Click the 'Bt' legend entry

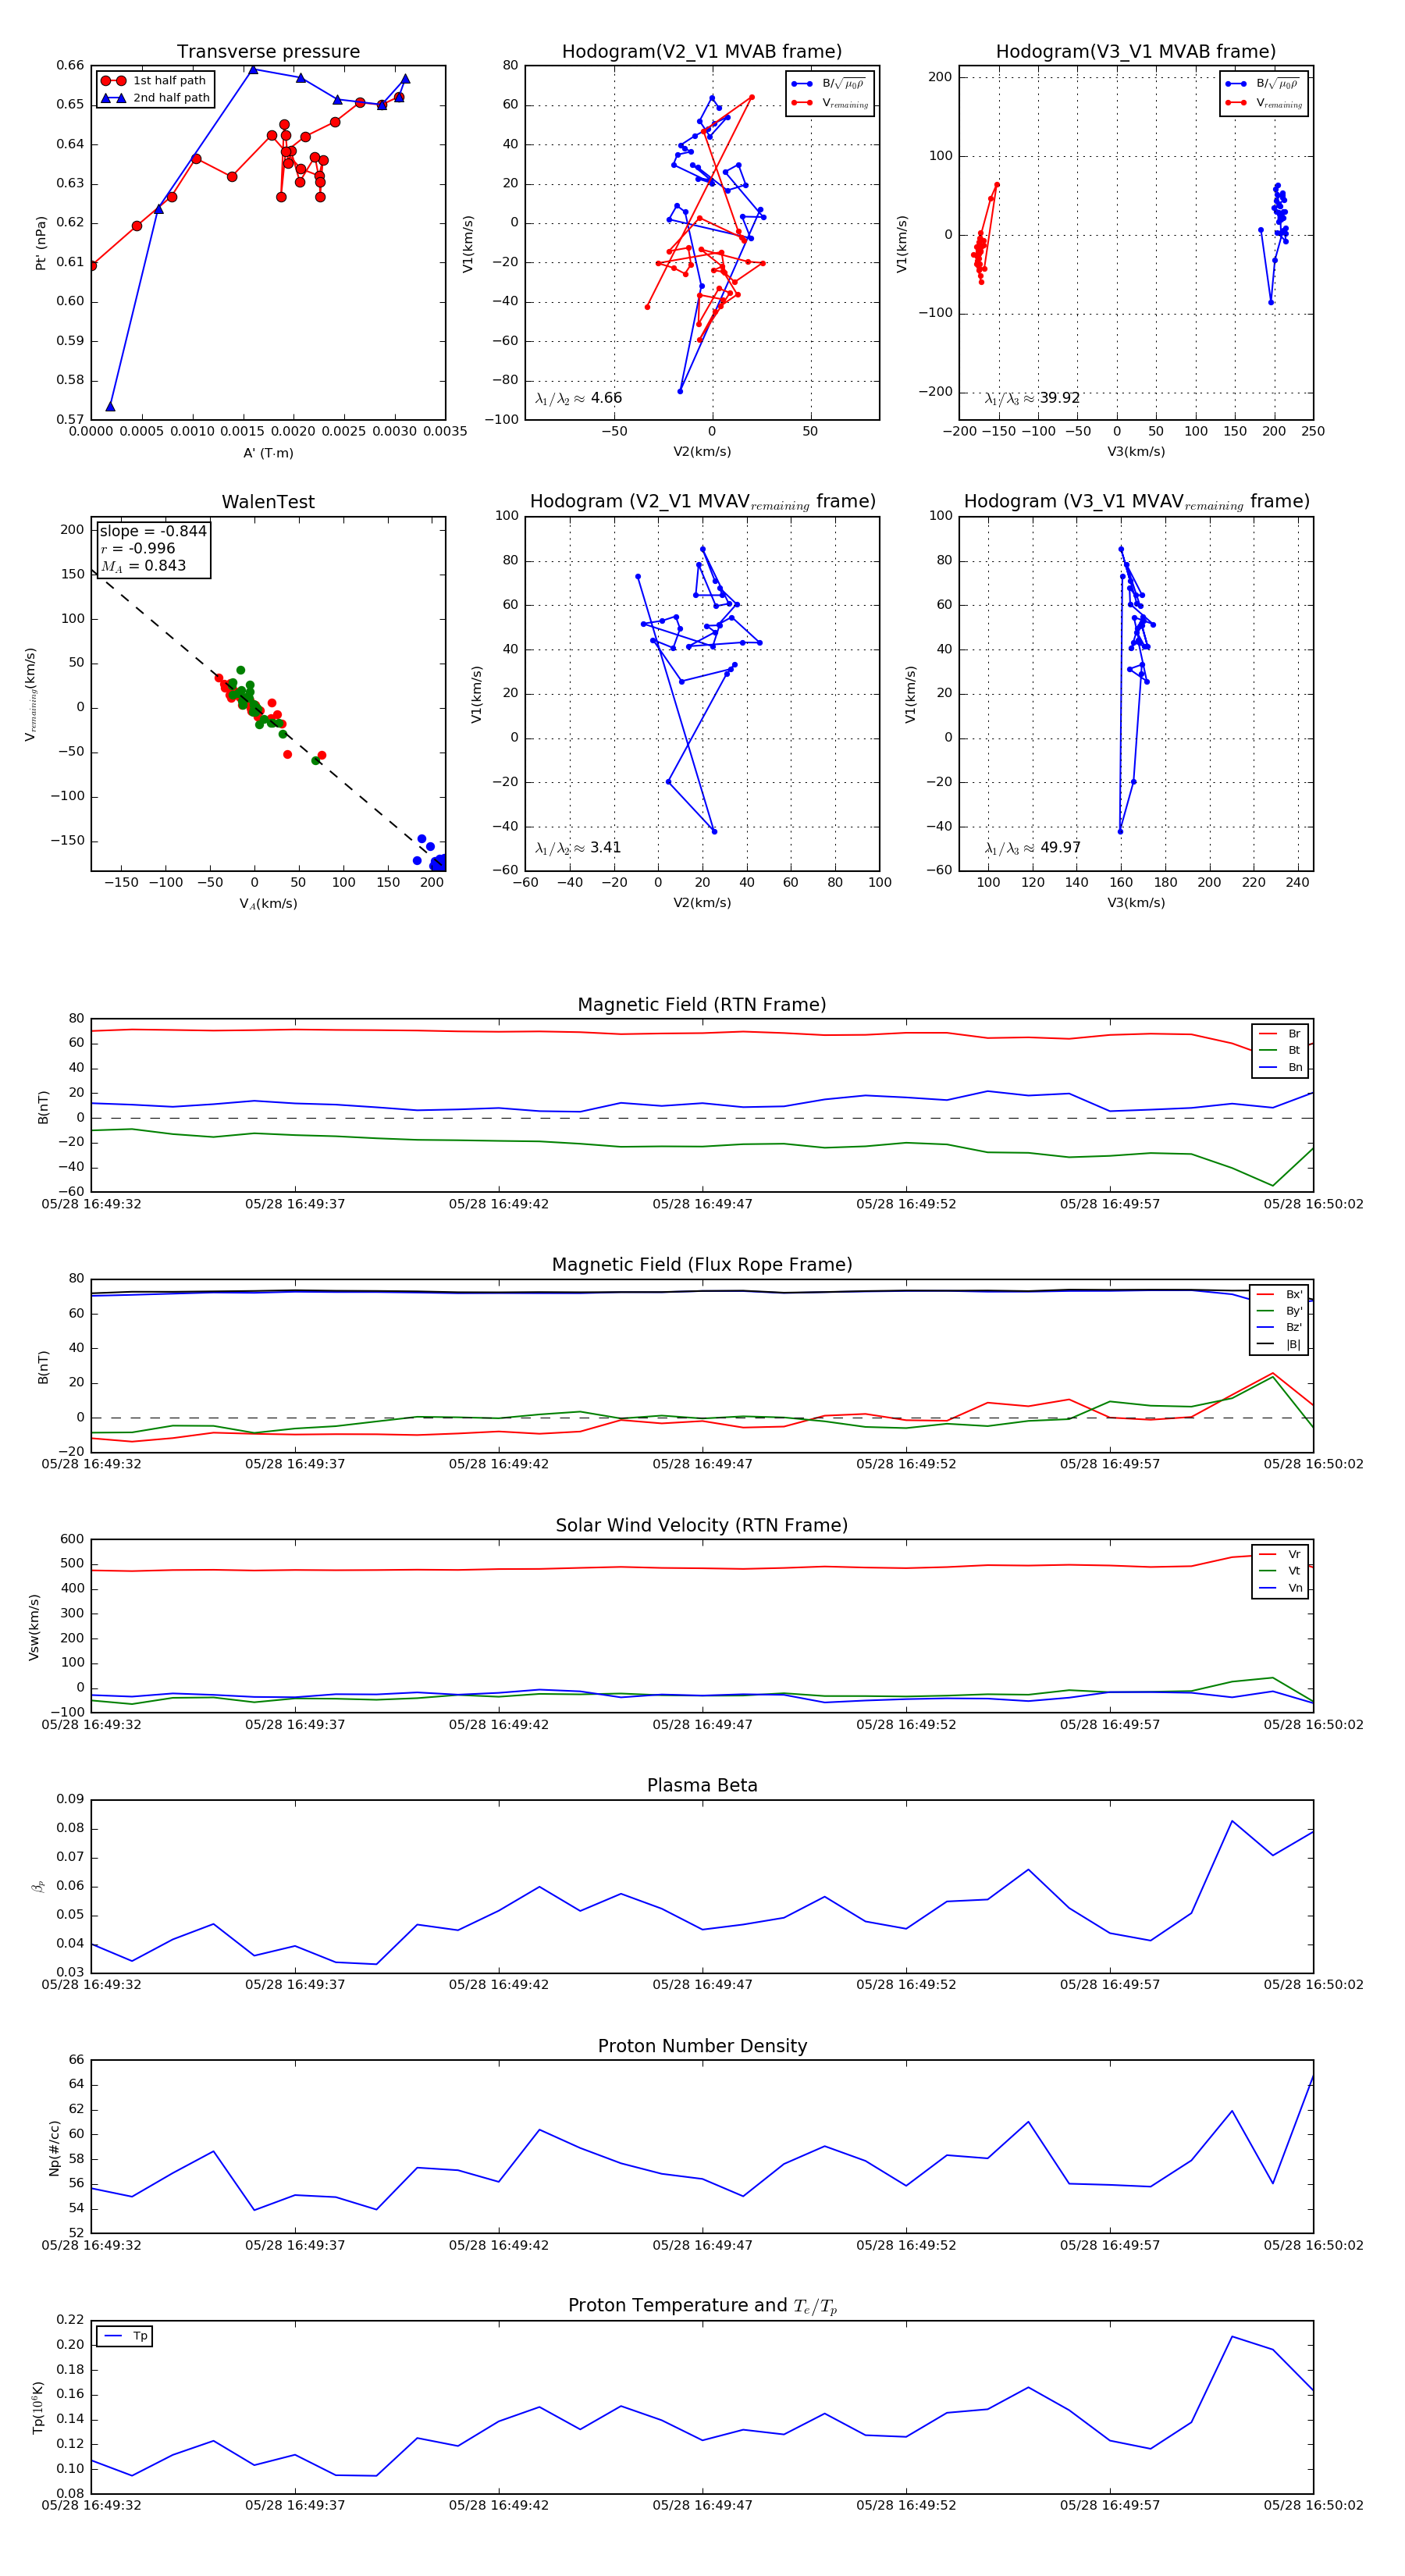[x=1281, y=1050]
